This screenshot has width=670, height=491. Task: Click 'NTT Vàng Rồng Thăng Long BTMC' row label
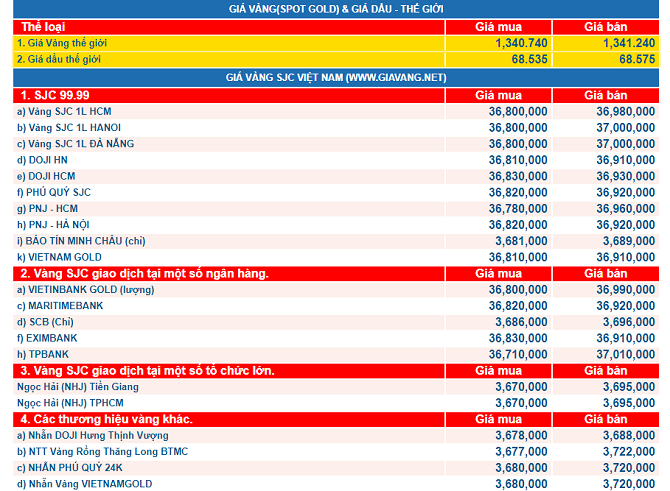pyautogui.click(x=103, y=452)
